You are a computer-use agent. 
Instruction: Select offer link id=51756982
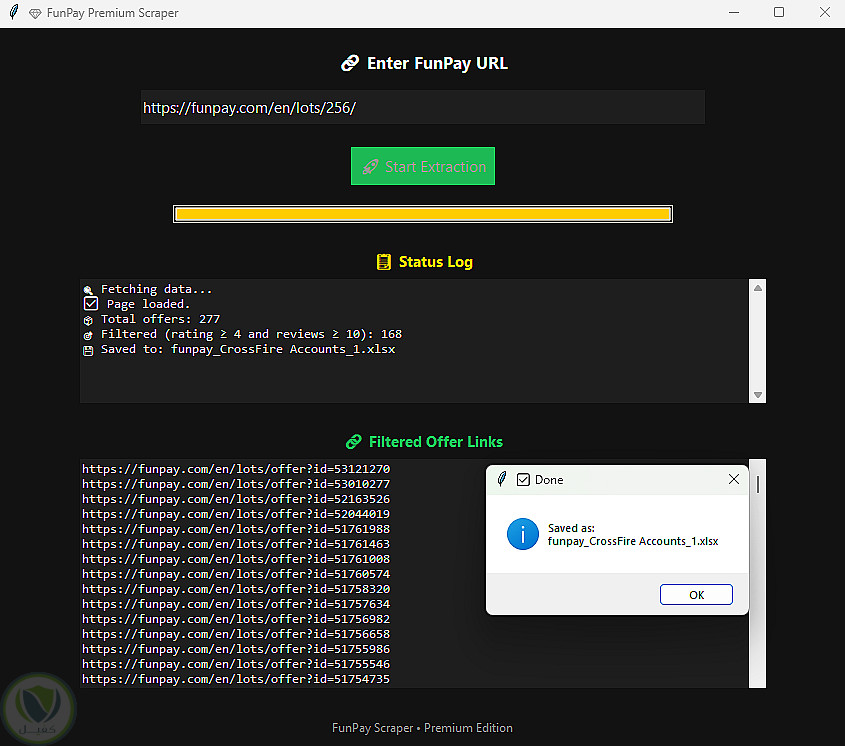(236, 619)
